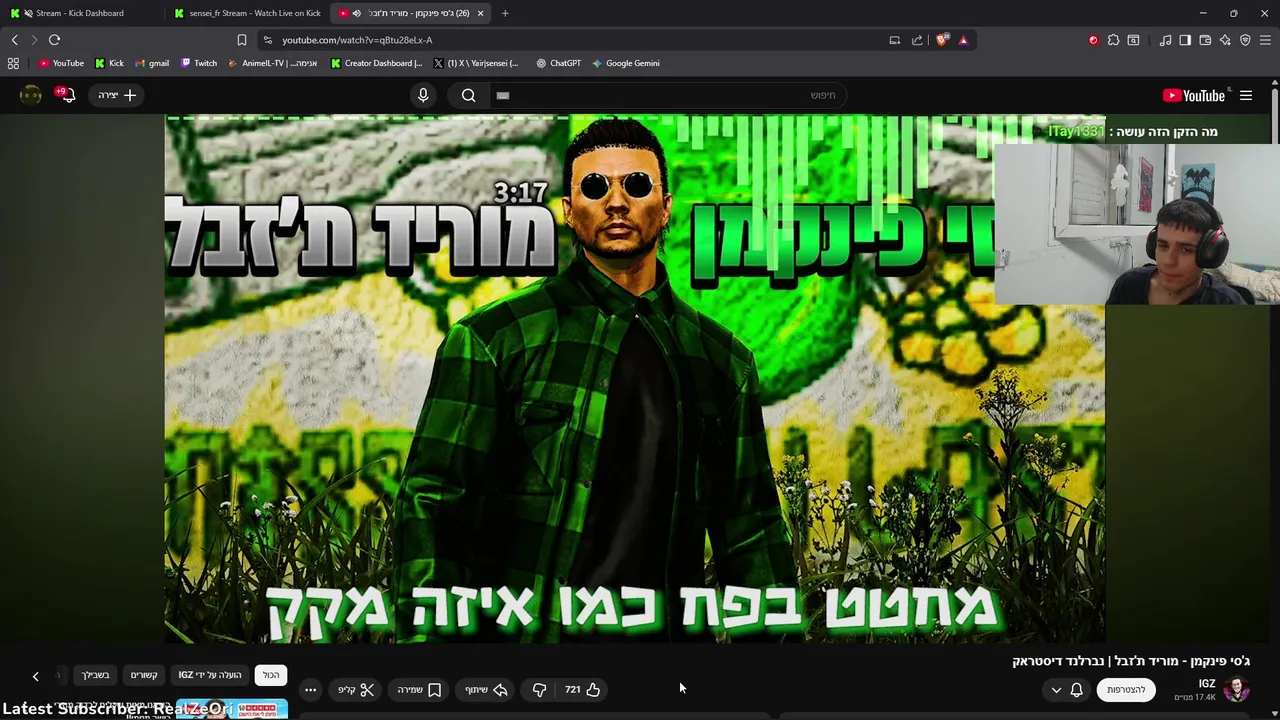Start voice search with microphone icon

[x=423, y=95]
